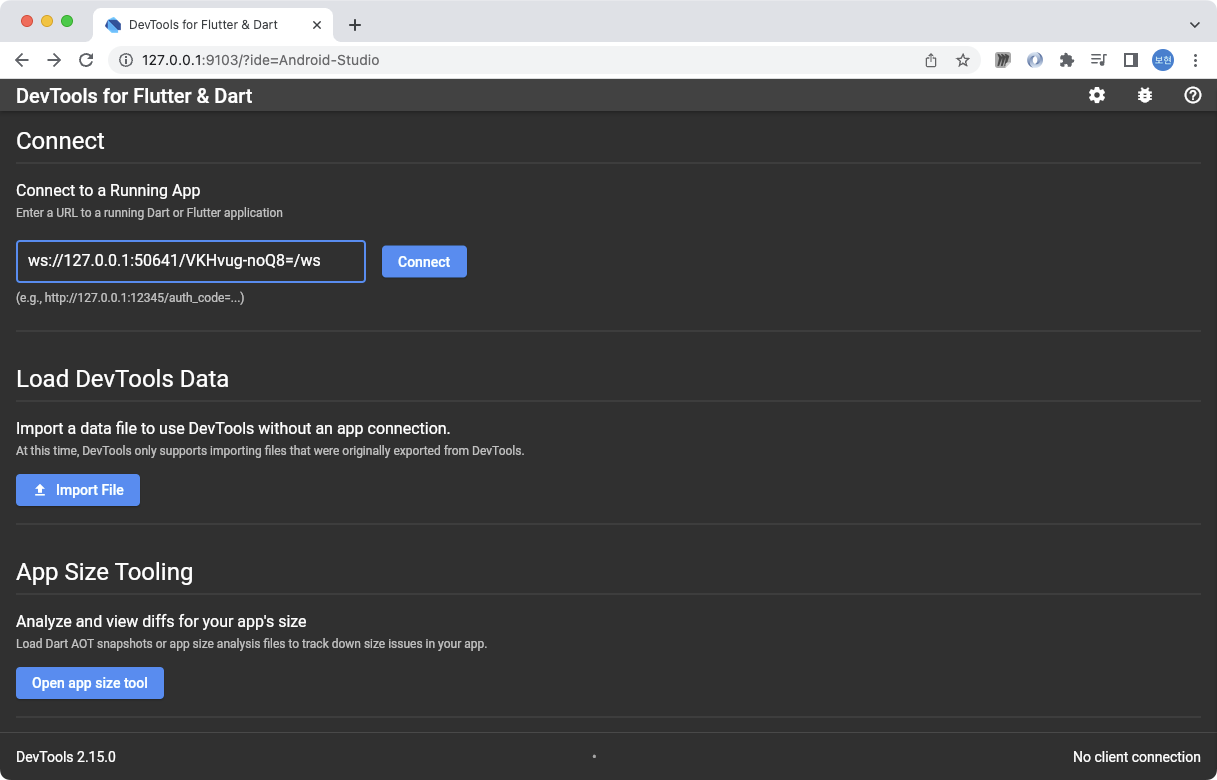This screenshot has height=780, width=1217.
Task: Click 'Load Dart AOT snapshots' description
Action: 251,644
